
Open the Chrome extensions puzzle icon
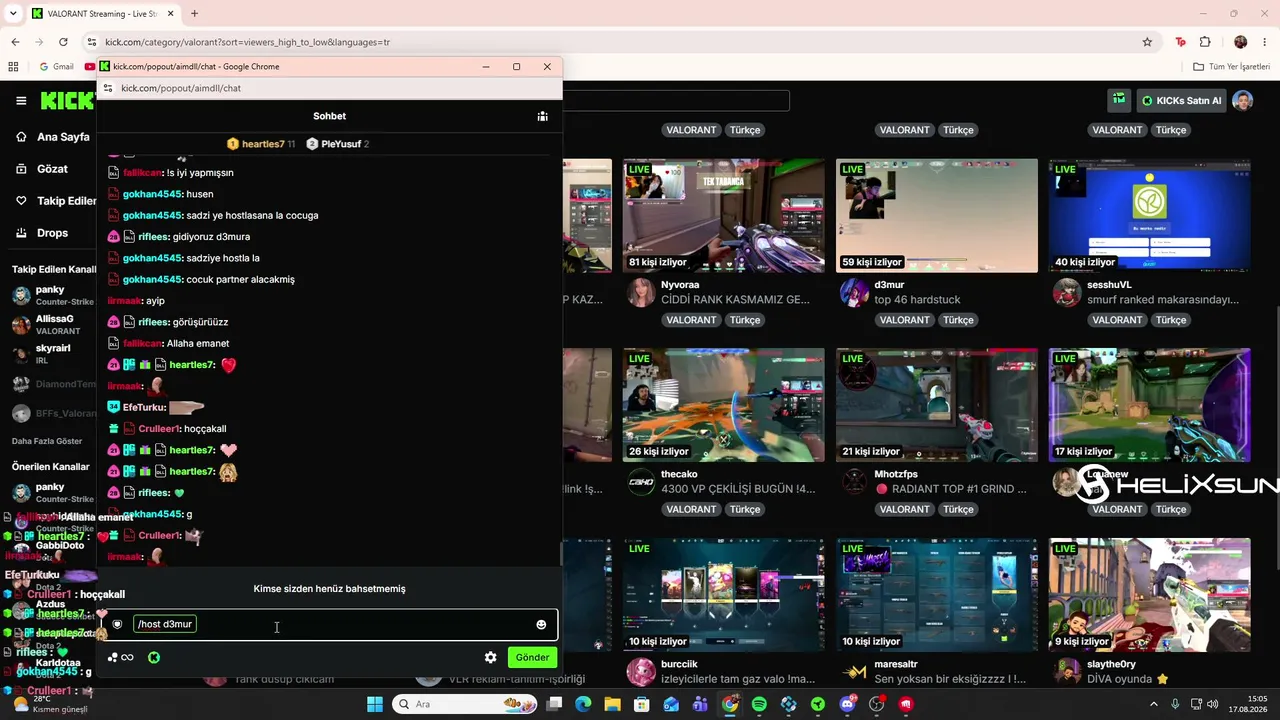1205,42
